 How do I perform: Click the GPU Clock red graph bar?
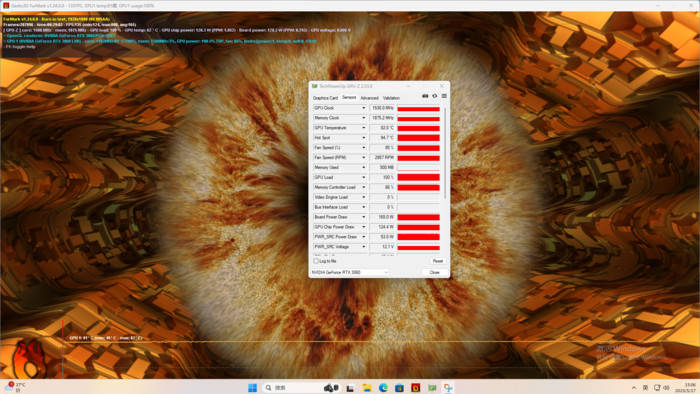(419, 108)
